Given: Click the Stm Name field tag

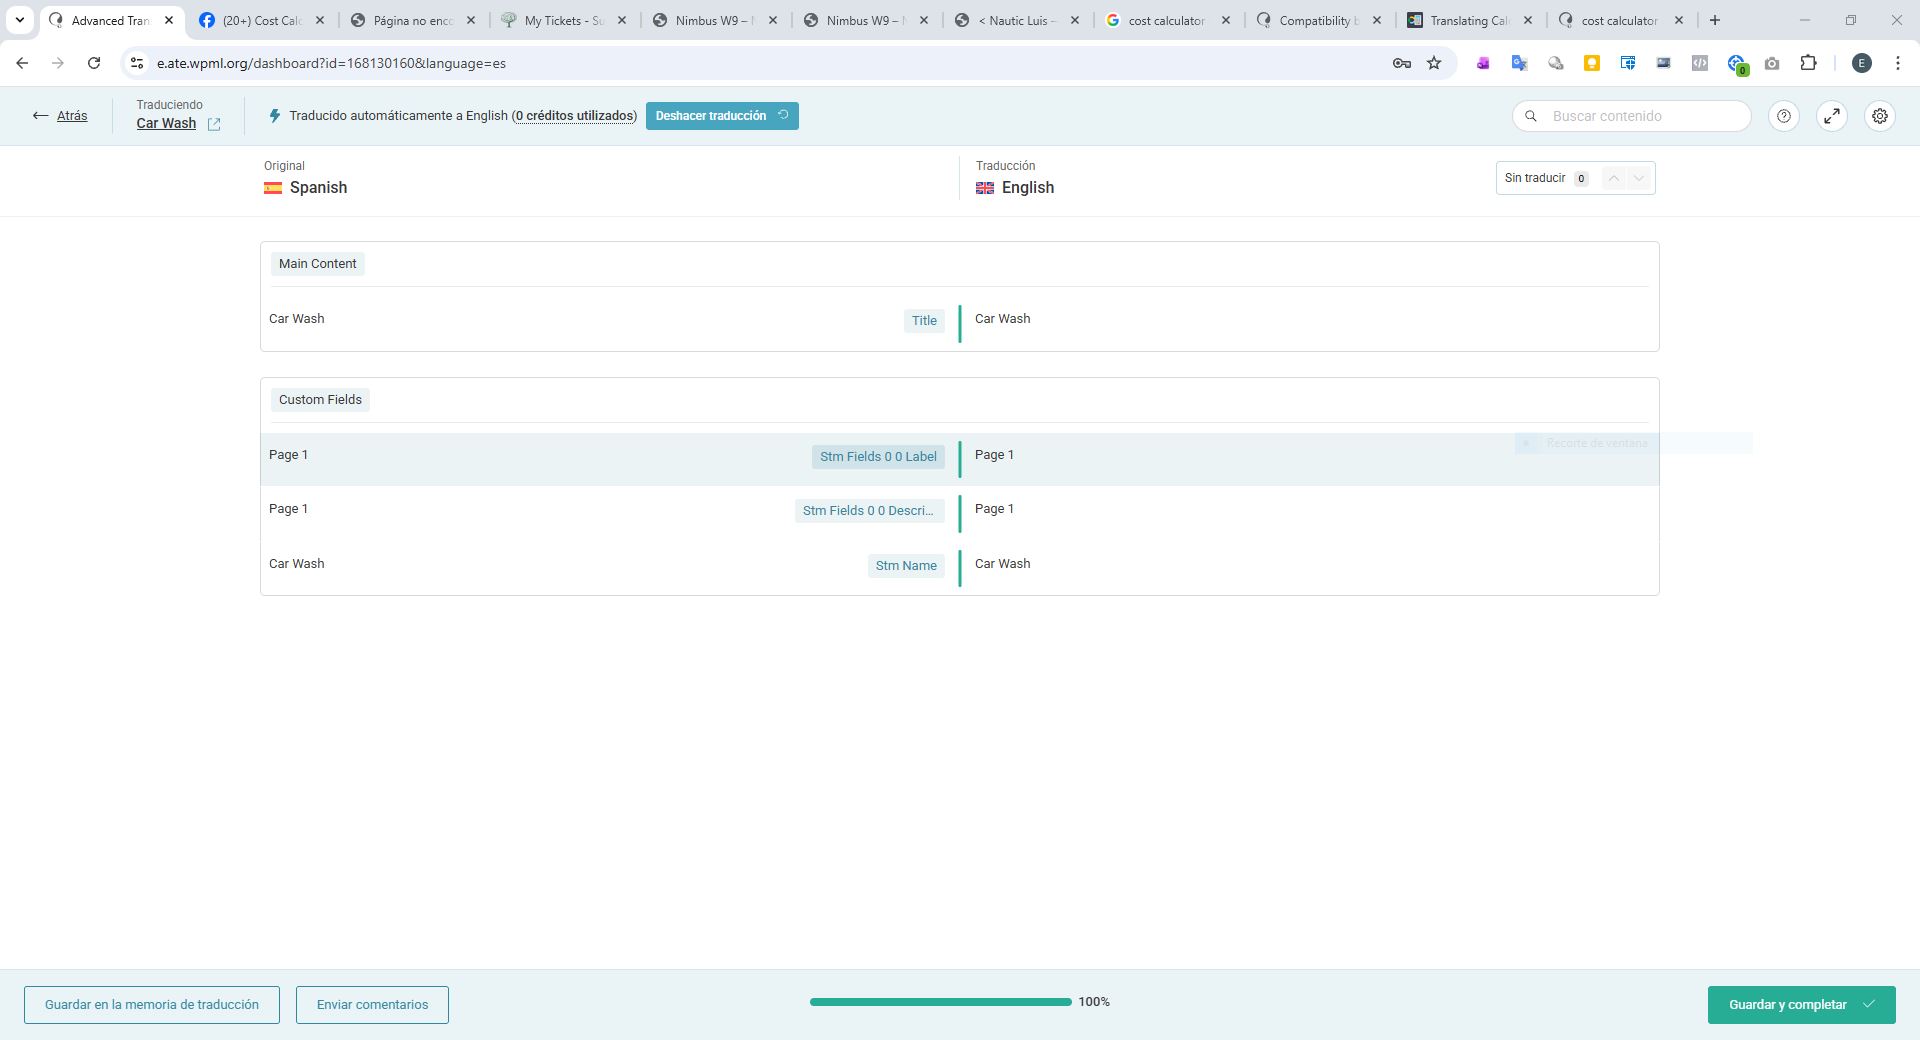Looking at the screenshot, I should point(906,566).
